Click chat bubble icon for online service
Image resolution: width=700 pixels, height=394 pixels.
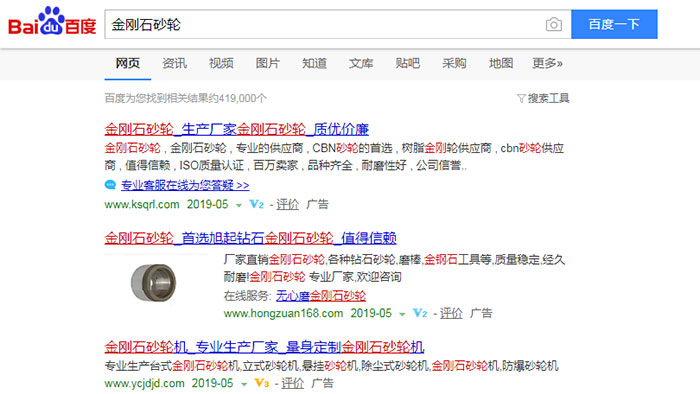(110, 185)
